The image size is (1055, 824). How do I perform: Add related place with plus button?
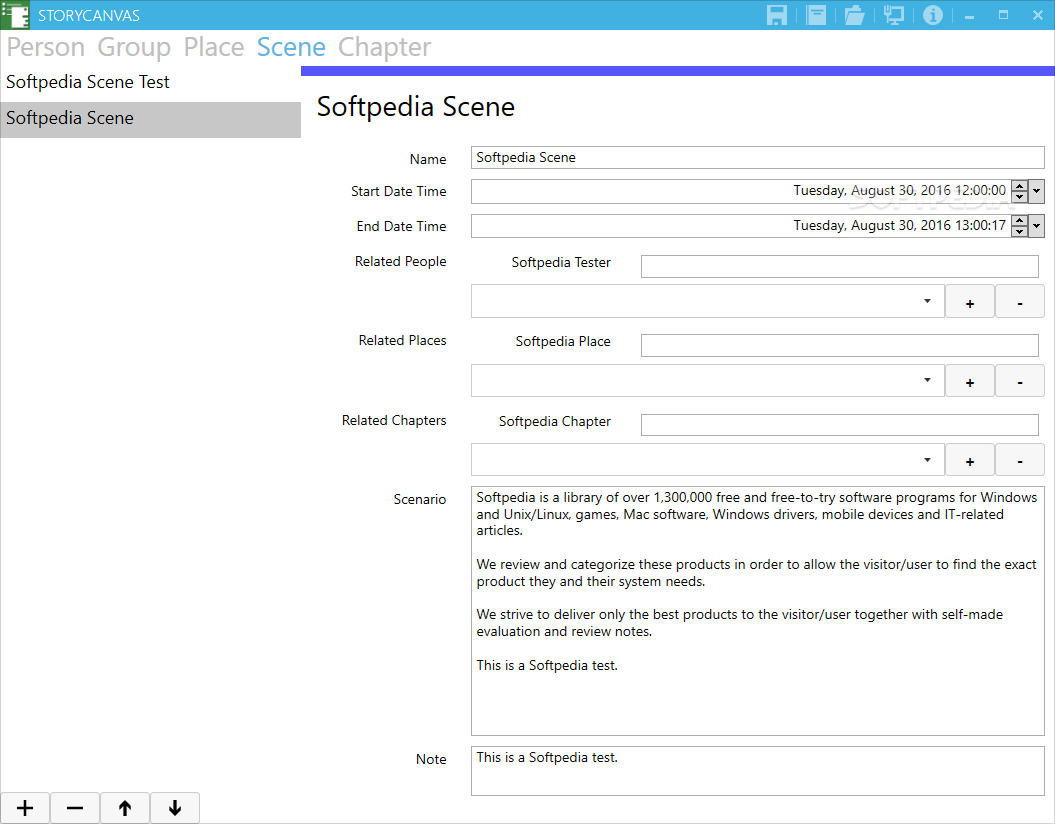point(970,381)
